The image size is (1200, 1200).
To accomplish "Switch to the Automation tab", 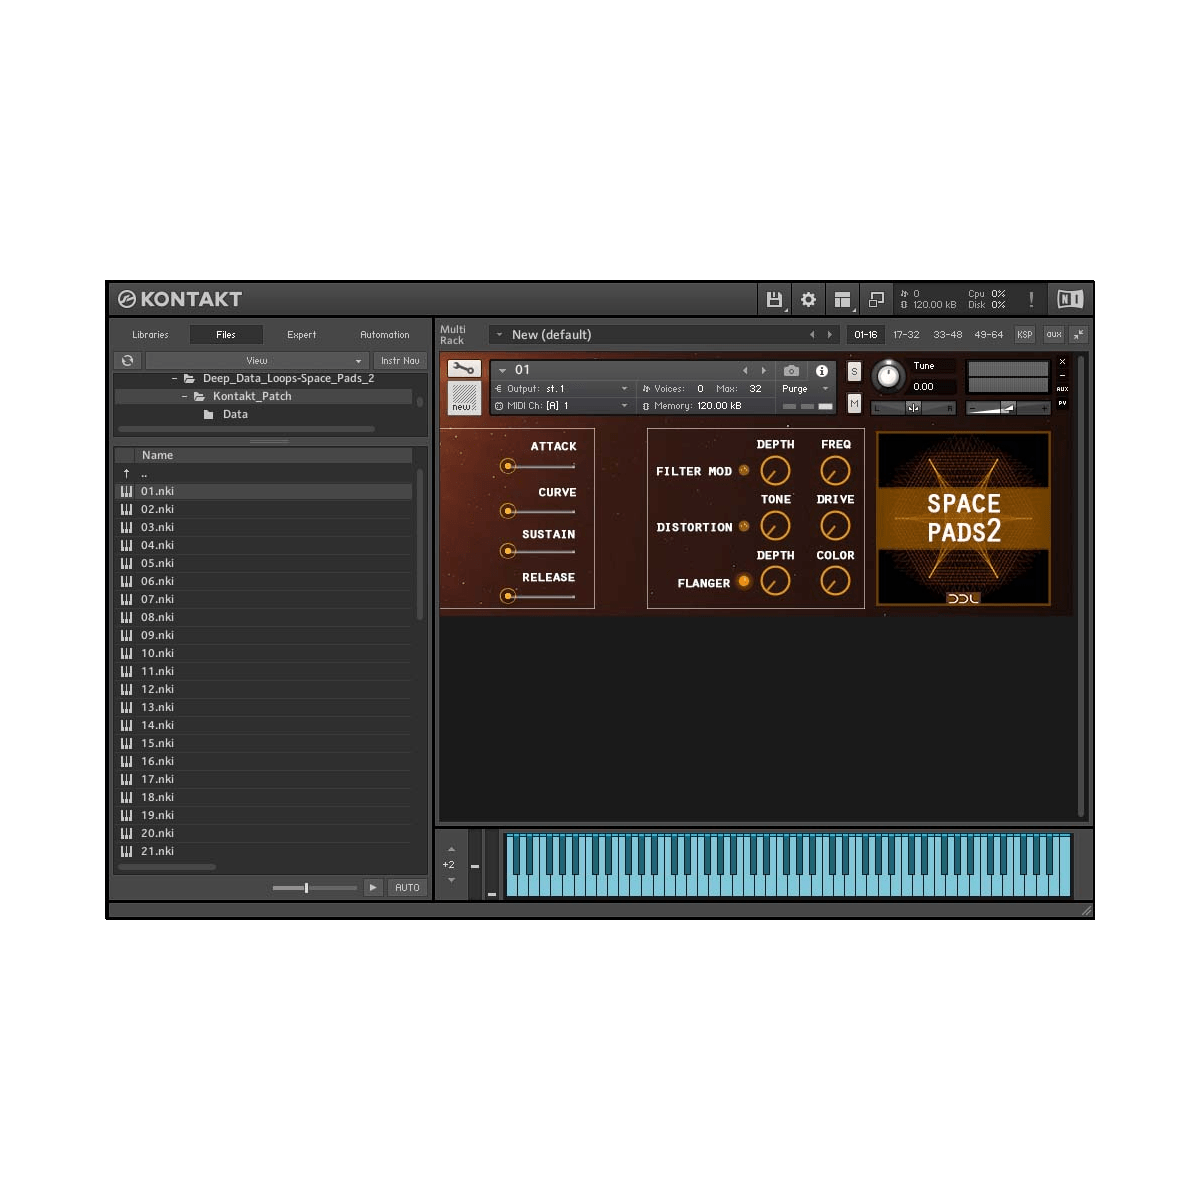I will pyautogui.click(x=385, y=335).
